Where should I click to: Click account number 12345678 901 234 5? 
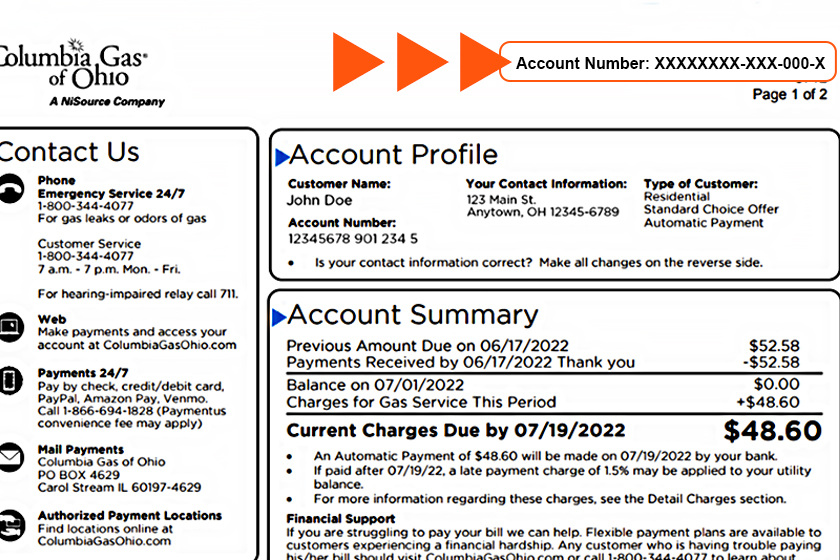coord(352,239)
